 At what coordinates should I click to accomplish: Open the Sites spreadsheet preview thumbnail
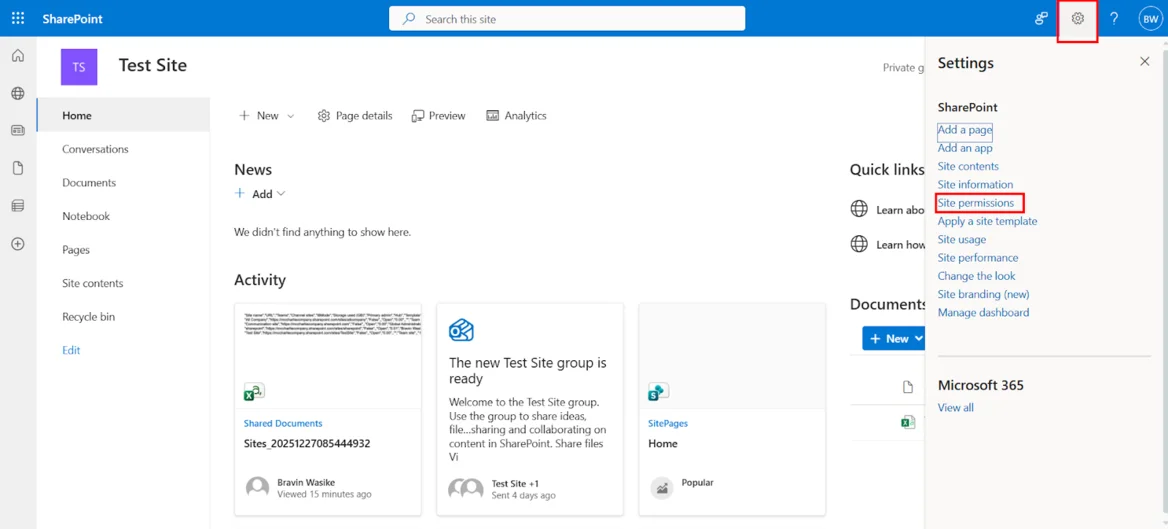click(328, 355)
